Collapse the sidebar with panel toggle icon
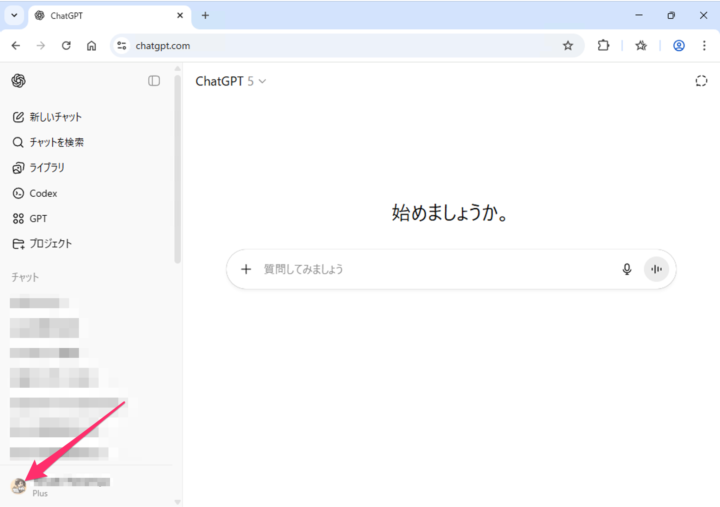Viewport: 720px width, 507px height. (154, 81)
